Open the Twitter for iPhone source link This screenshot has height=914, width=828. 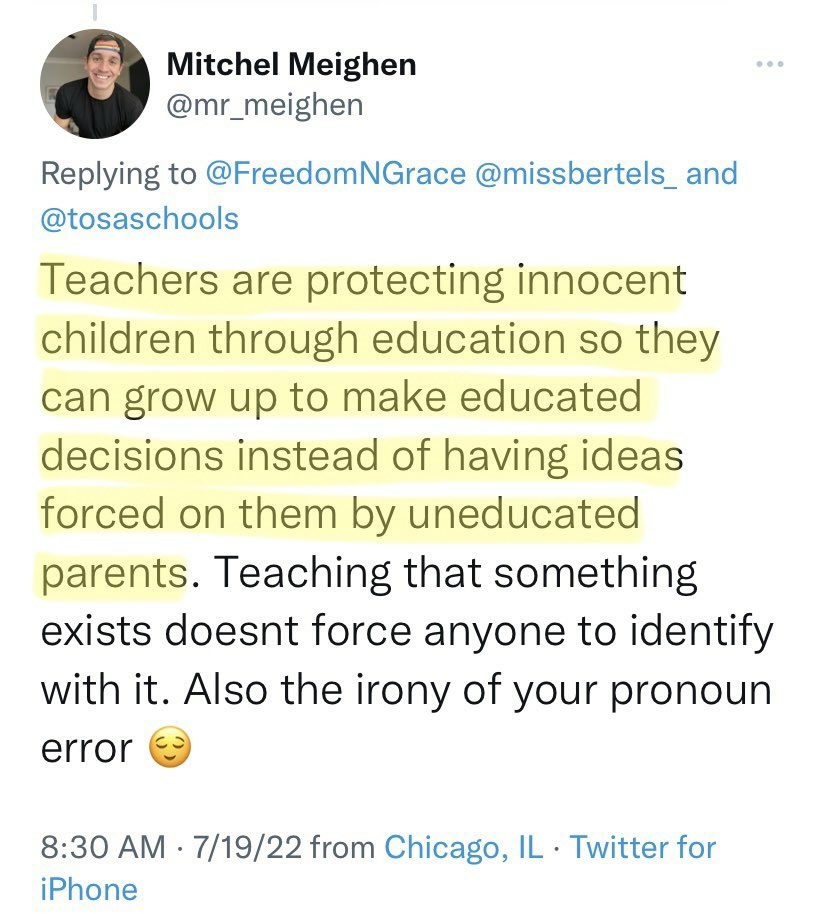pyautogui.click(x=643, y=848)
